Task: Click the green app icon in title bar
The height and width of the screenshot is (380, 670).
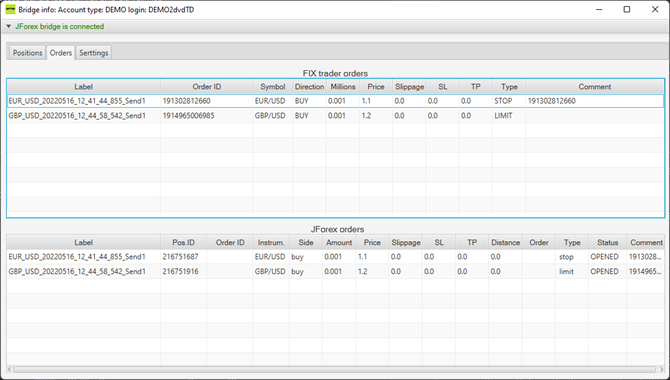Action: tap(10, 9)
